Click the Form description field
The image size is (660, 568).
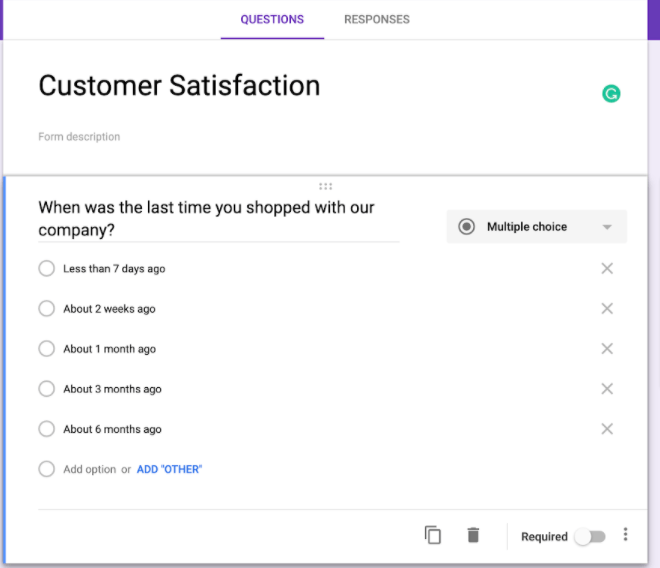(79, 137)
